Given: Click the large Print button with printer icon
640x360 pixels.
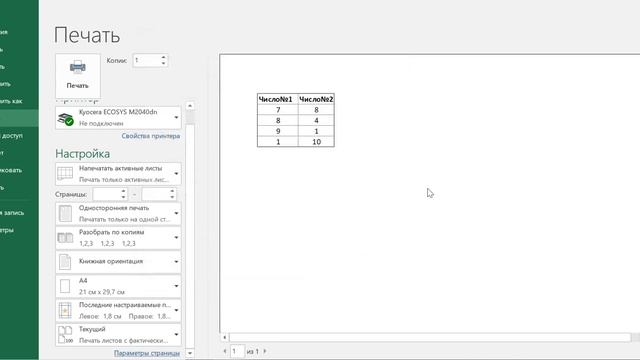Looking at the screenshot, I should [78, 76].
